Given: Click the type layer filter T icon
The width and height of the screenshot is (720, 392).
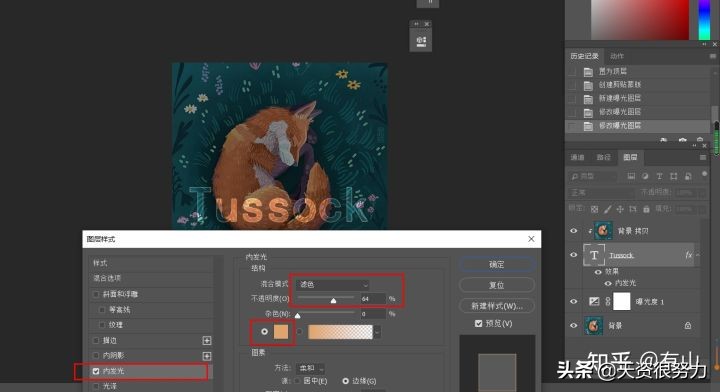Looking at the screenshot, I should click(659, 176).
